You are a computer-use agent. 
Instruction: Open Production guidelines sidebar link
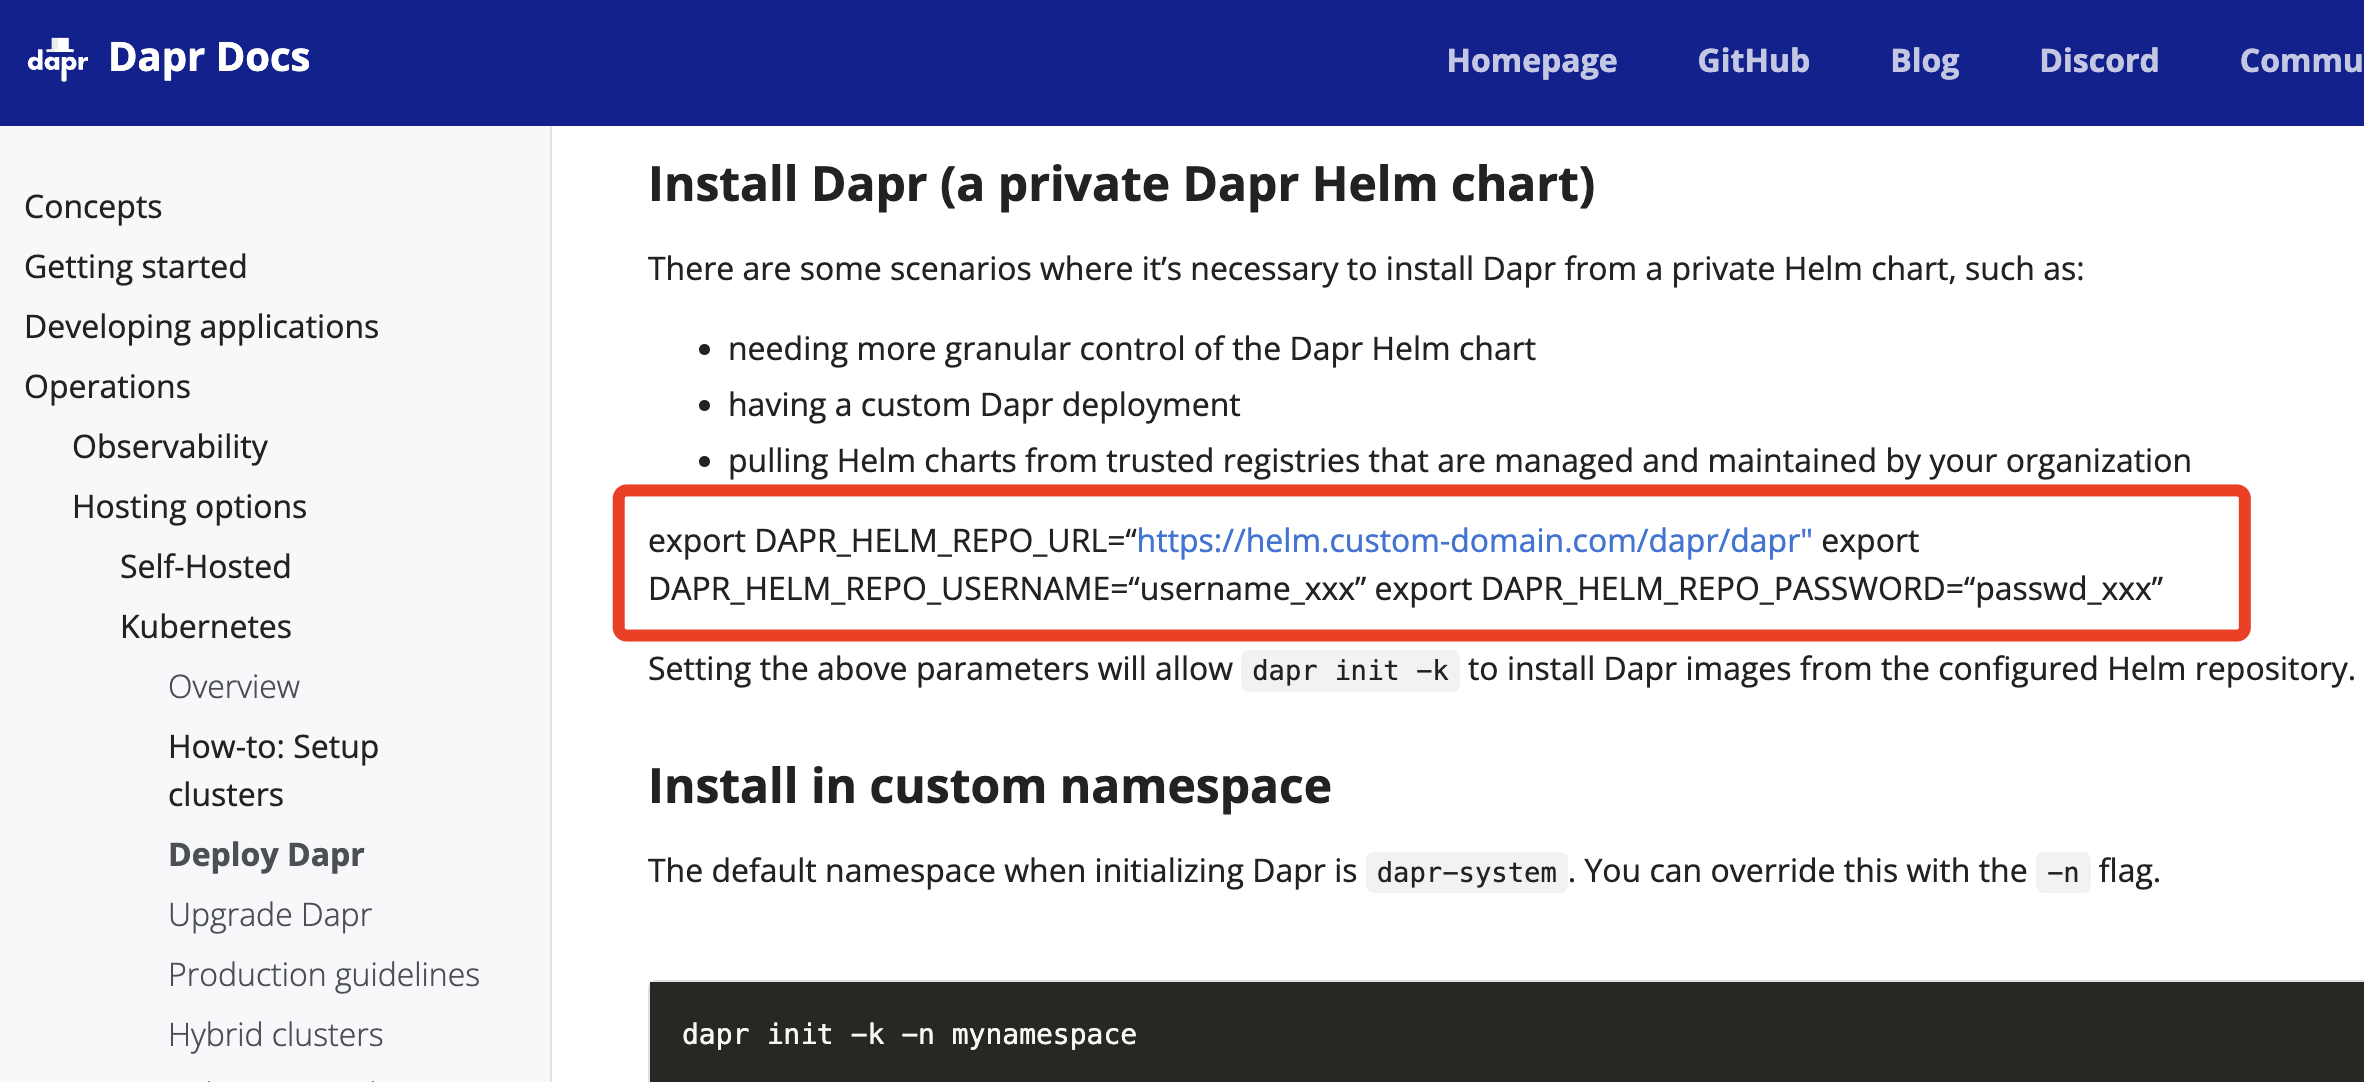323,975
